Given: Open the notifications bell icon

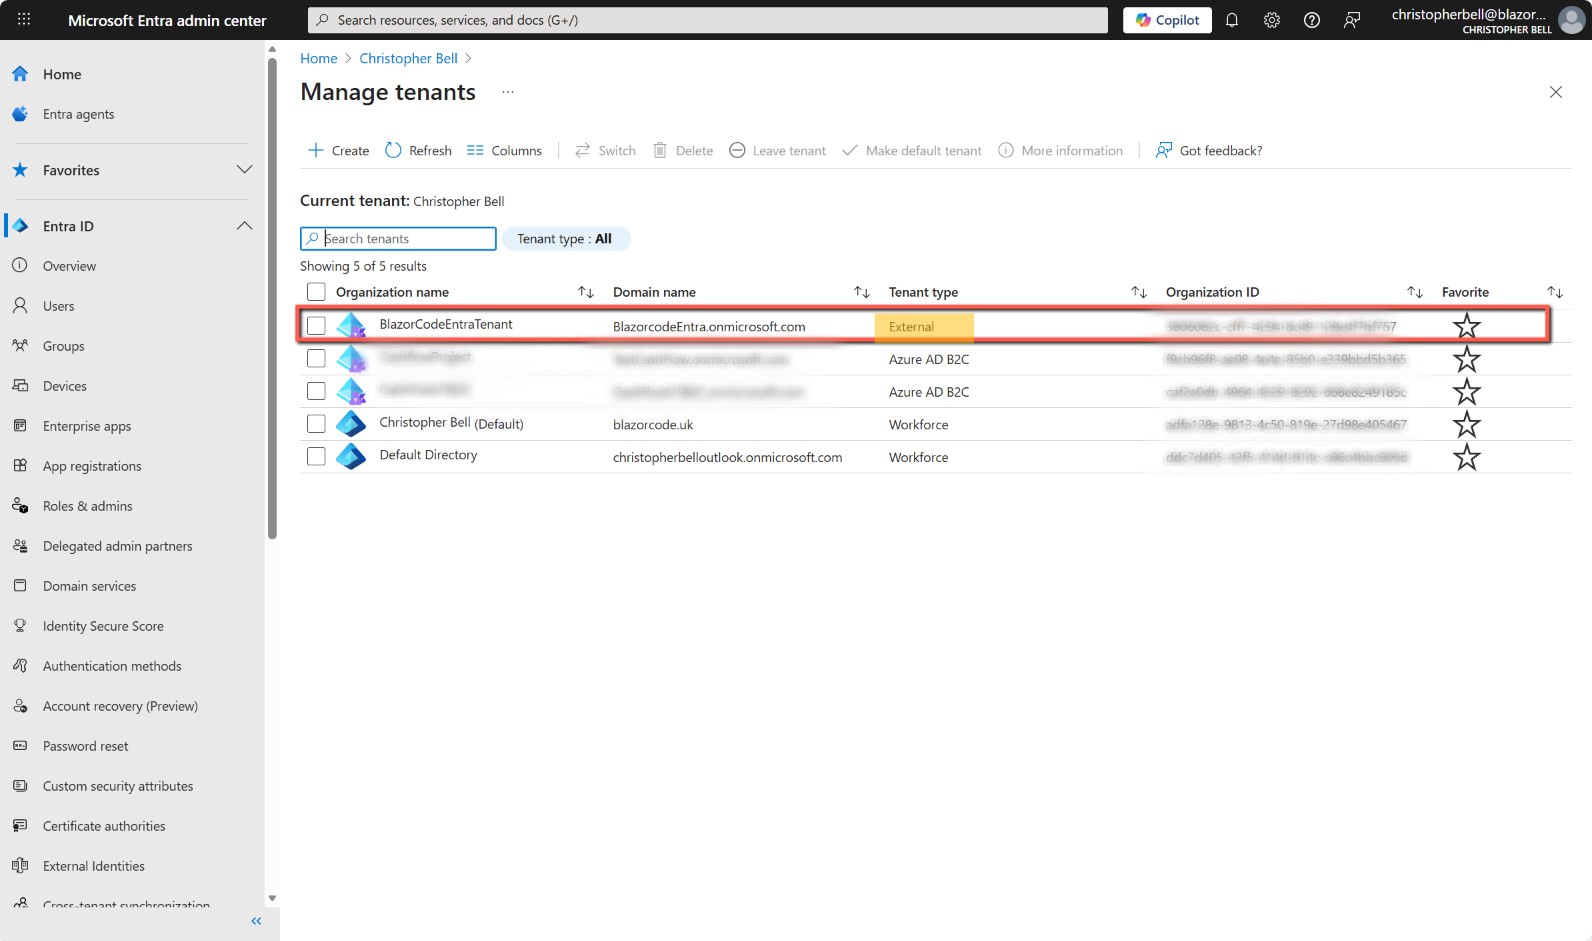Looking at the screenshot, I should pyautogui.click(x=1232, y=20).
